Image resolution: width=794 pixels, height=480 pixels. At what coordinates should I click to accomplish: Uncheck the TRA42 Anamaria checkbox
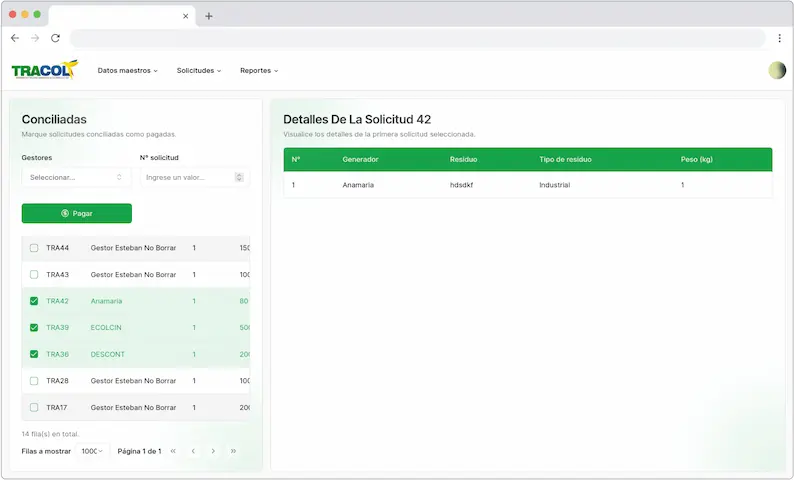[x=34, y=301]
